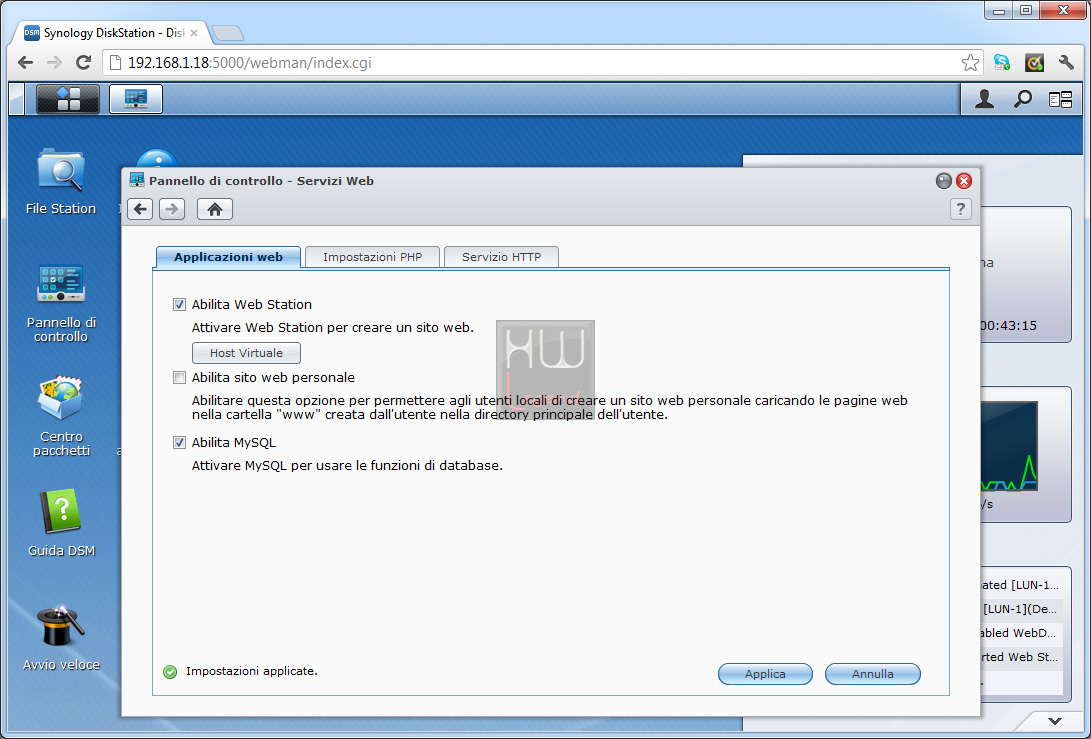Click the browser forward arrow

coord(54,63)
